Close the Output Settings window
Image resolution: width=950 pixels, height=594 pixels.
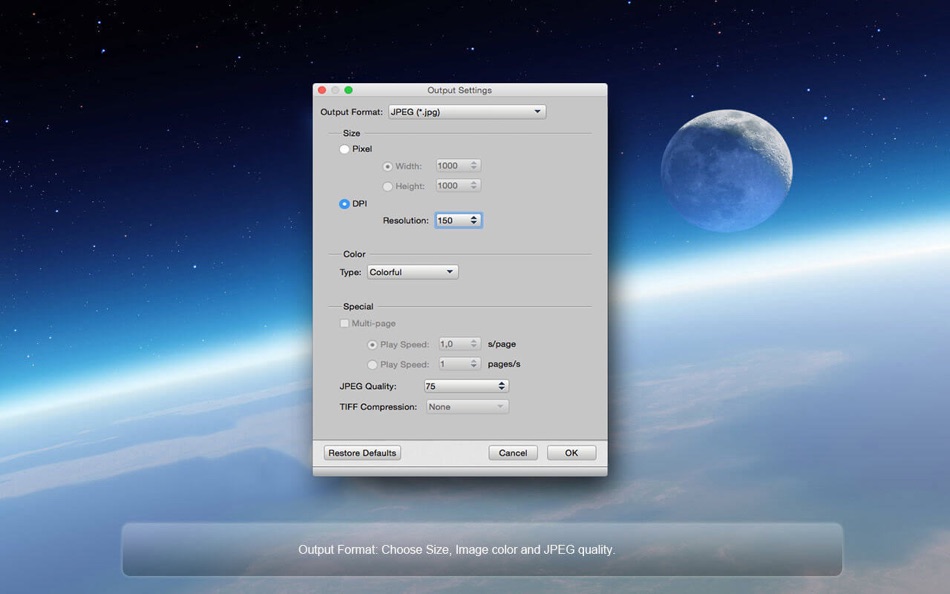pos(322,90)
